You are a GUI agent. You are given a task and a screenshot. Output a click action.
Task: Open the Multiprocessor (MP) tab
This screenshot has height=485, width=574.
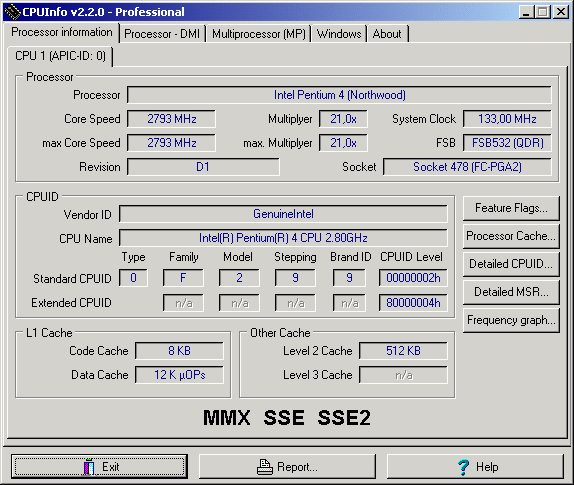coord(258,34)
